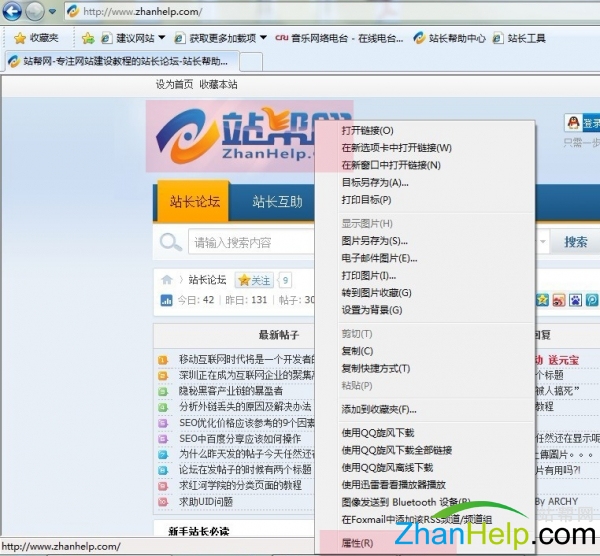Image resolution: width=600 pixels, height=556 pixels.
Task: Click the add-to-favorites-bar star icon
Action: (x=88, y=38)
